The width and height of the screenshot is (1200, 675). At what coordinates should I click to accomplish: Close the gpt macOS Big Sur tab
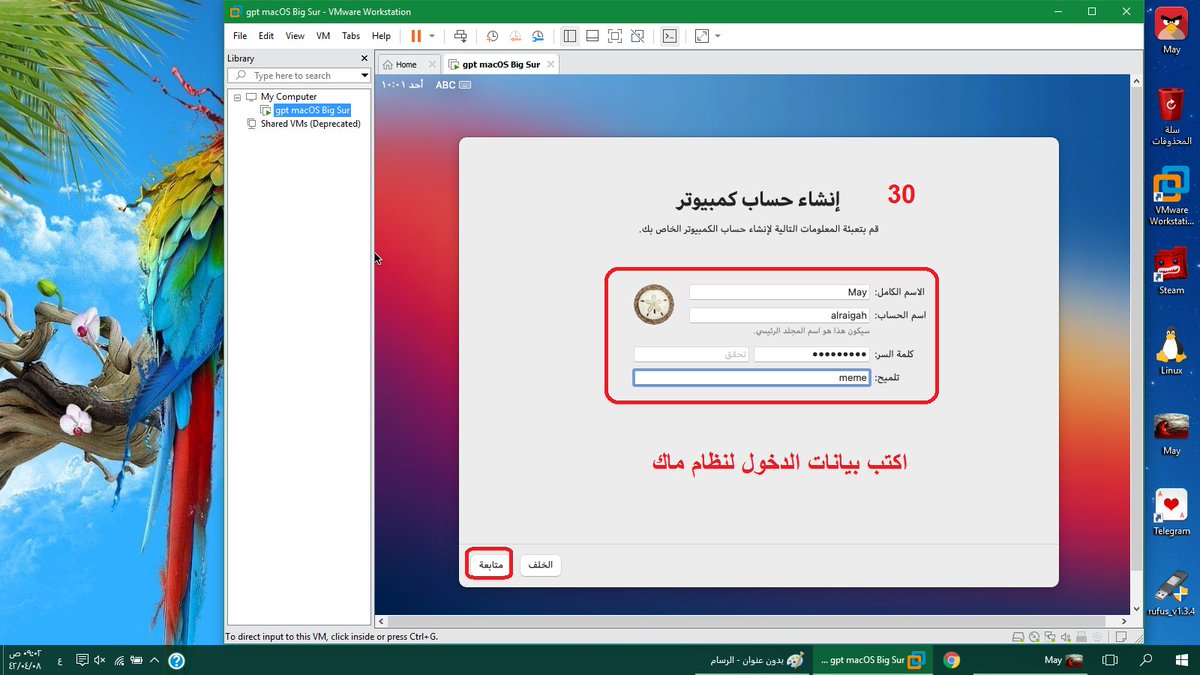coord(549,64)
